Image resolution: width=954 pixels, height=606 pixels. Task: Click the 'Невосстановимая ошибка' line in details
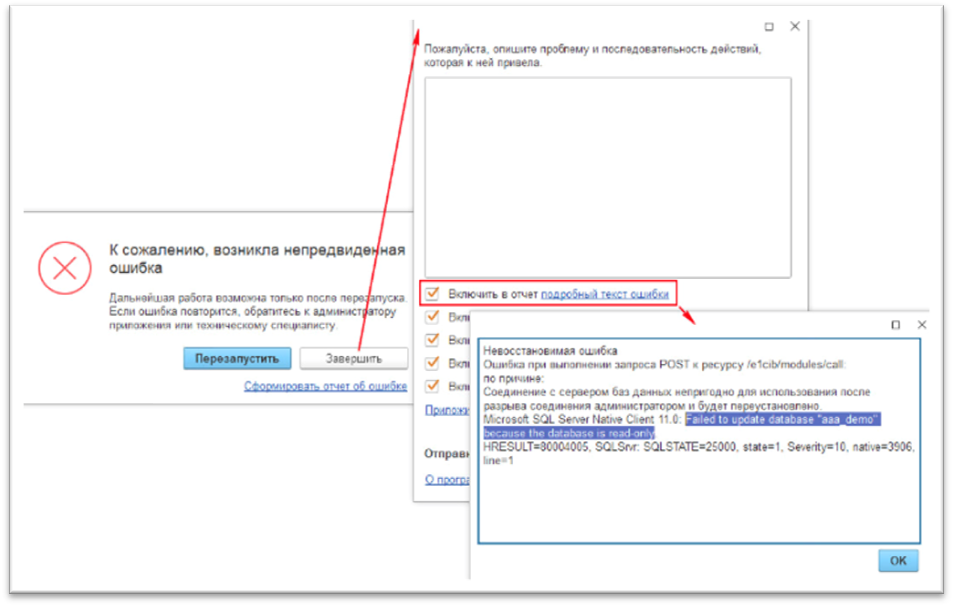coord(549,351)
